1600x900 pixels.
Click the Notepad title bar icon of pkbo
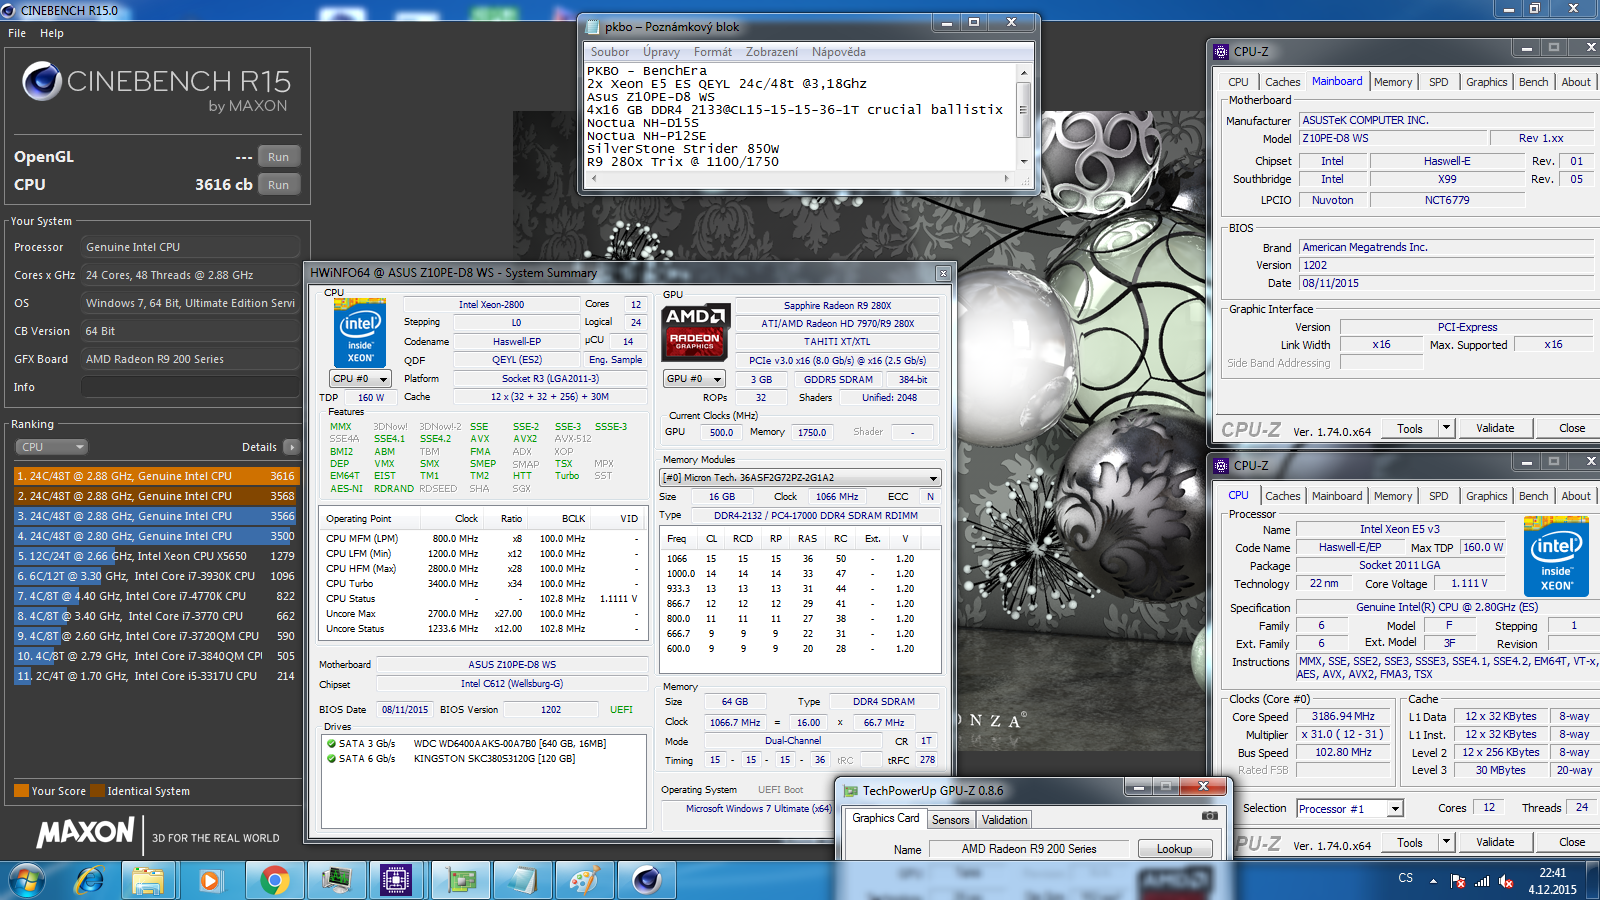click(x=592, y=27)
